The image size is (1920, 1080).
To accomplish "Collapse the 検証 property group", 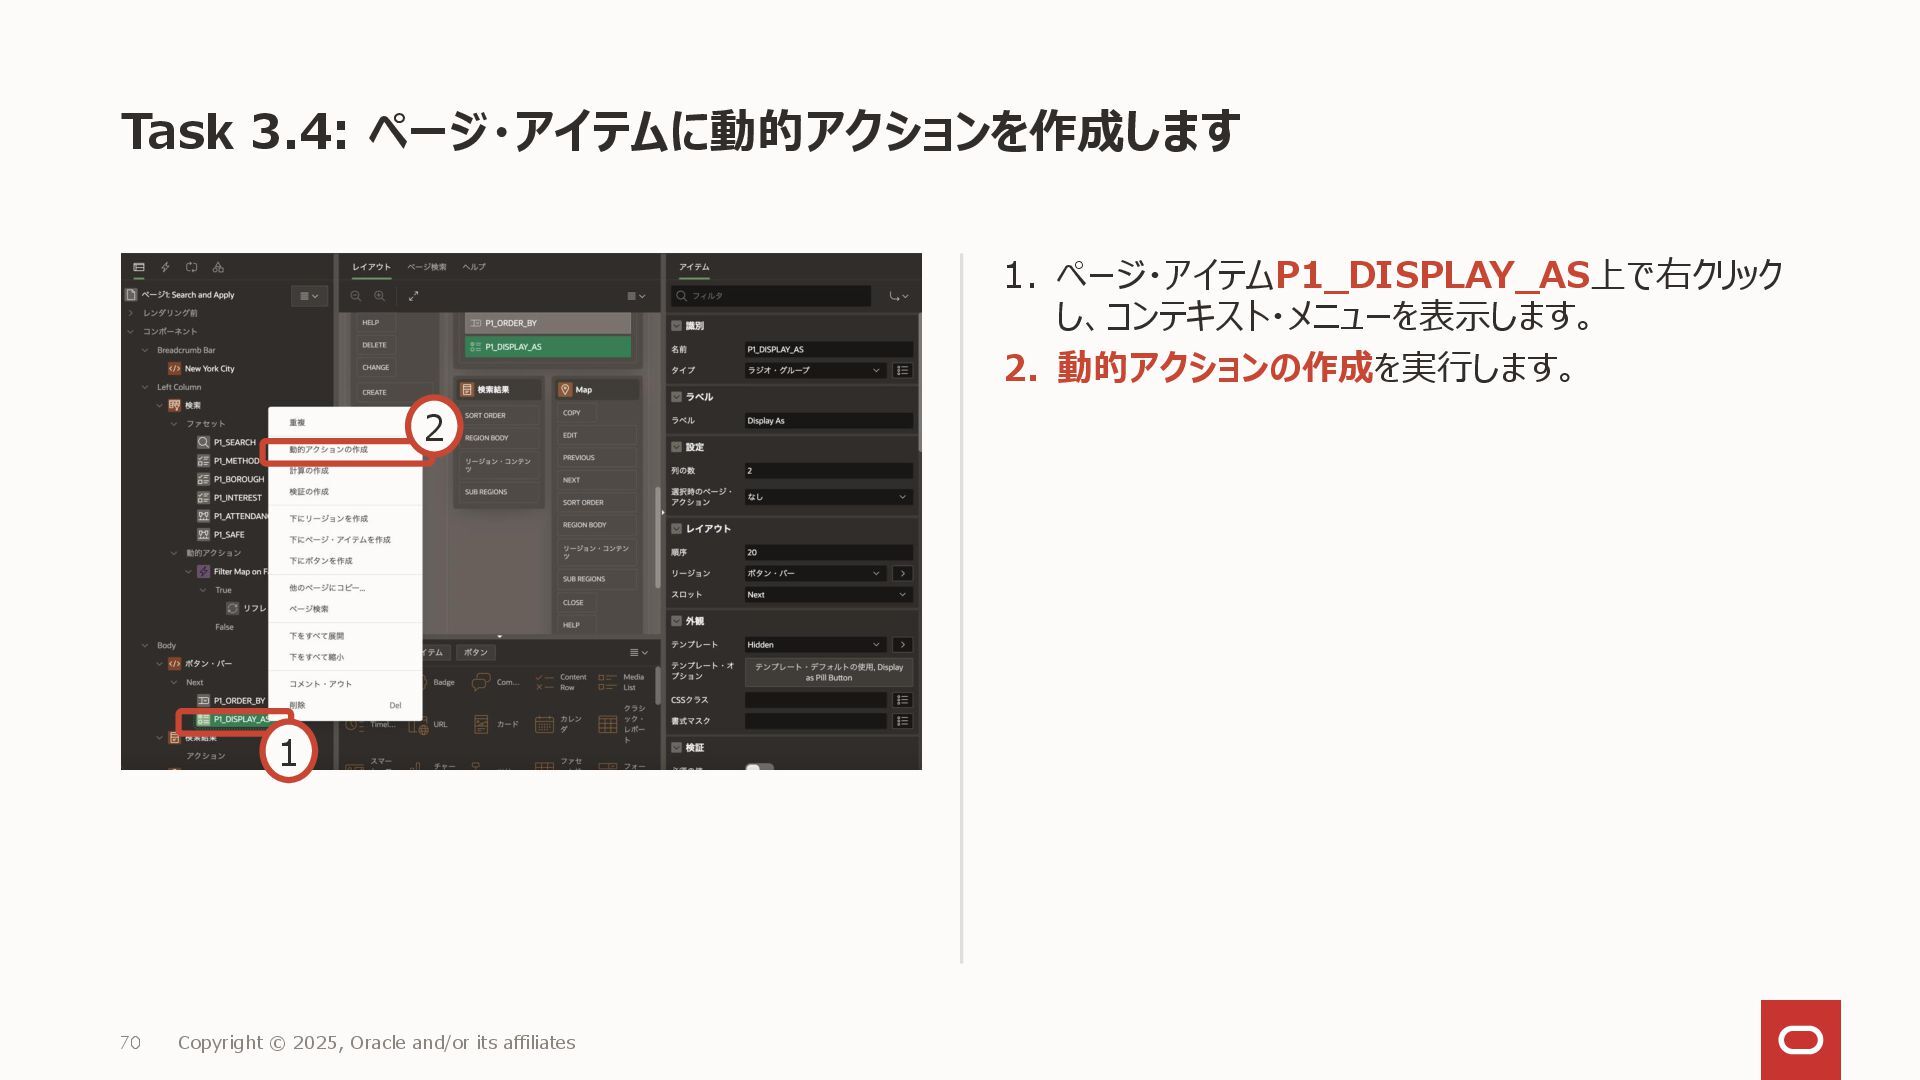I will click(x=676, y=748).
